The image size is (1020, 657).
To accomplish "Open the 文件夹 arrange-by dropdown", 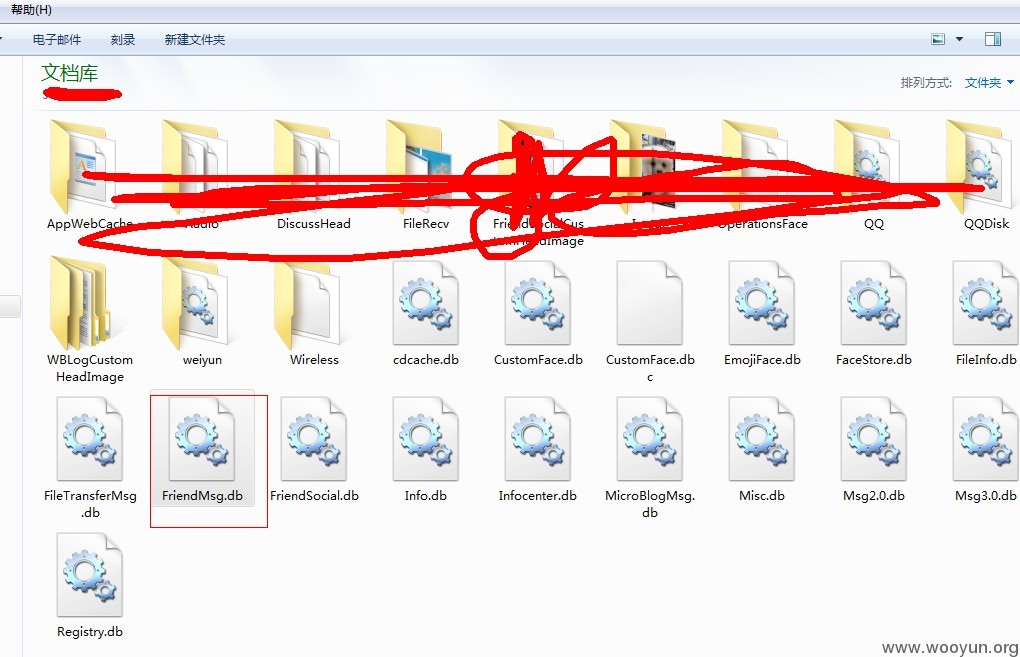I will 989,83.
